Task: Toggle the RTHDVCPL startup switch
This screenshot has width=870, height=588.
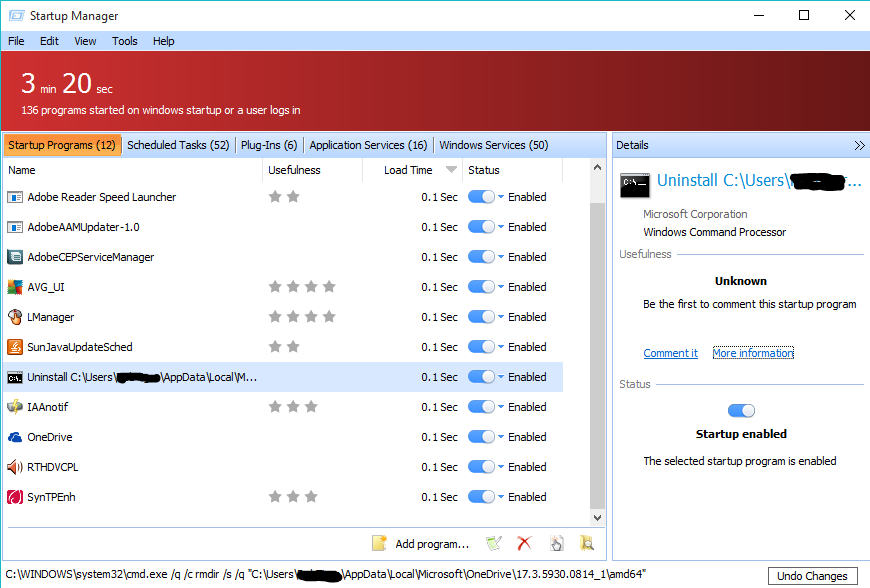Action: click(x=481, y=467)
